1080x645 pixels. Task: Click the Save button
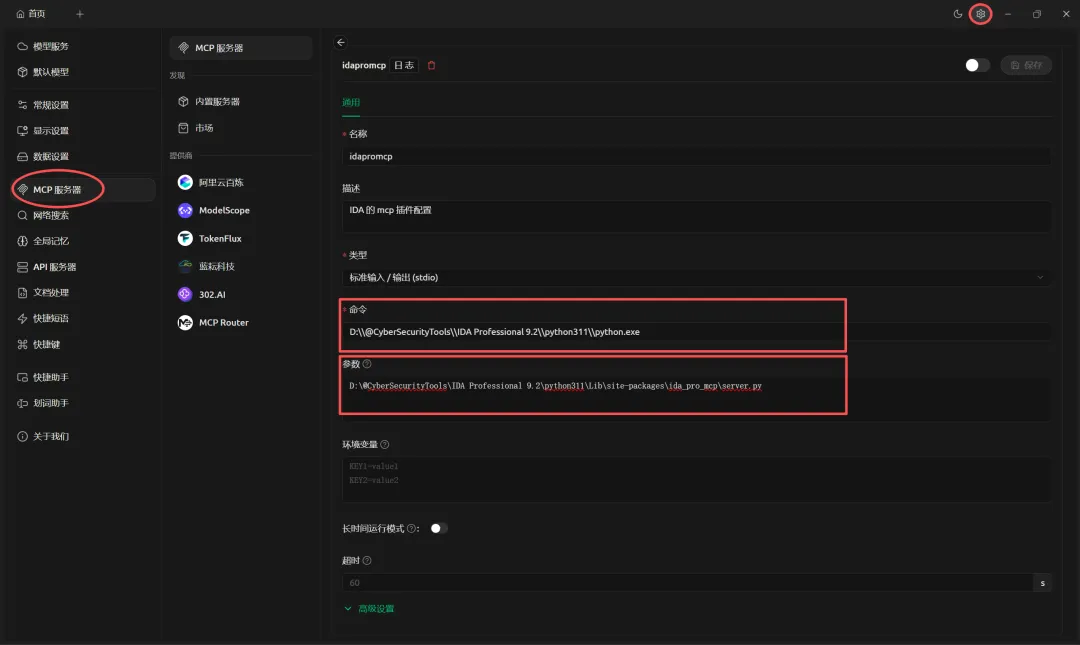(1026, 65)
